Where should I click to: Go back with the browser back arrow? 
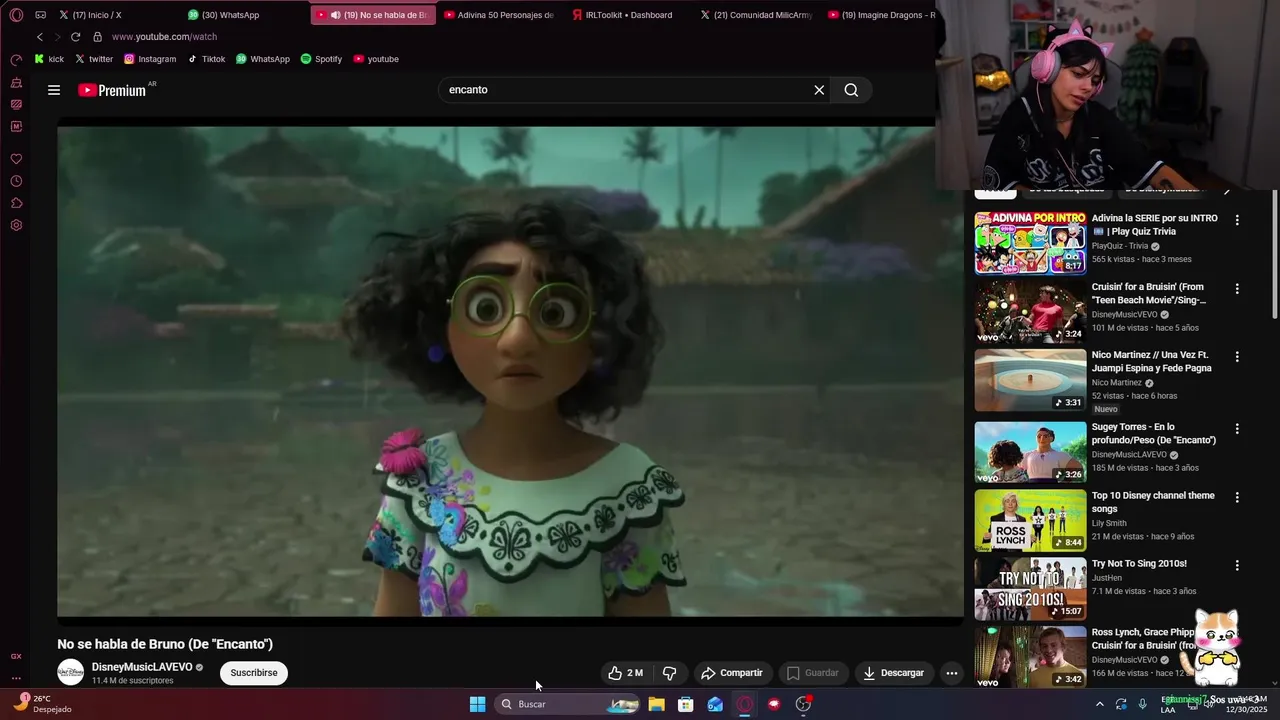[x=40, y=37]
